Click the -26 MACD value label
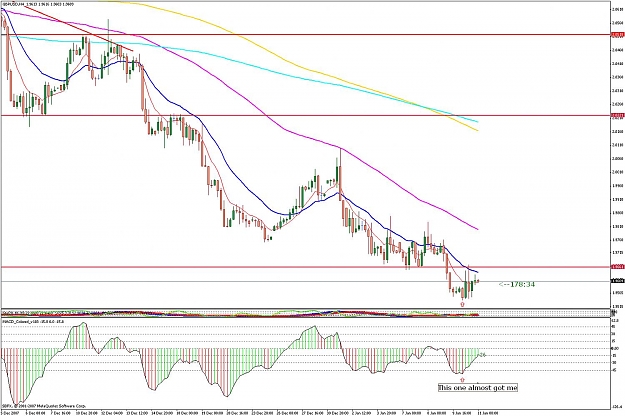The image size is (625, 416). [482, 355]
